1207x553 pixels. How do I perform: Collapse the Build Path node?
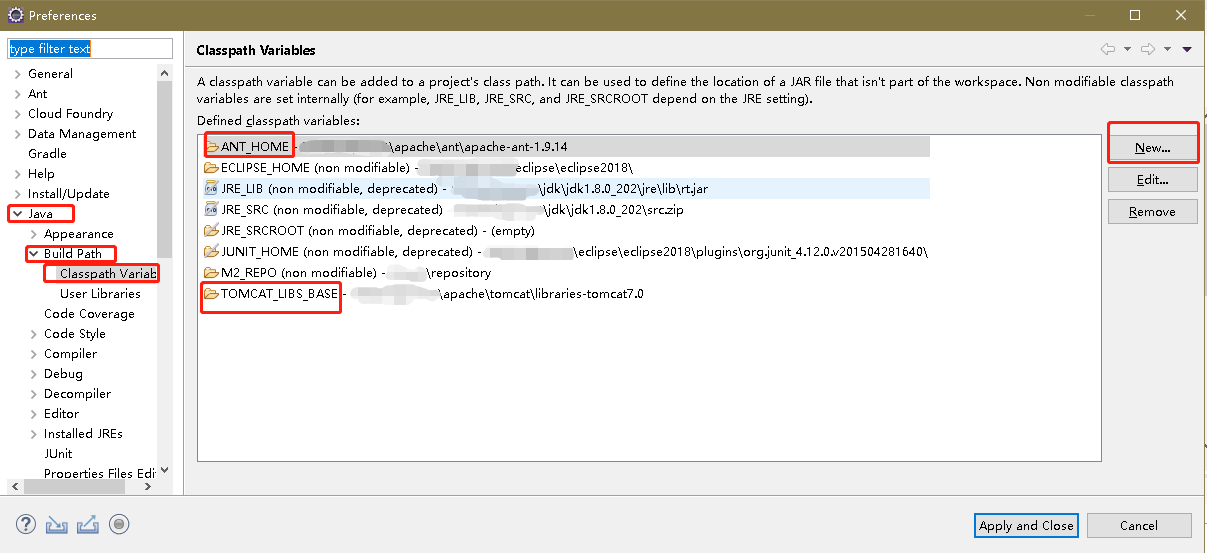click(33, 254)
